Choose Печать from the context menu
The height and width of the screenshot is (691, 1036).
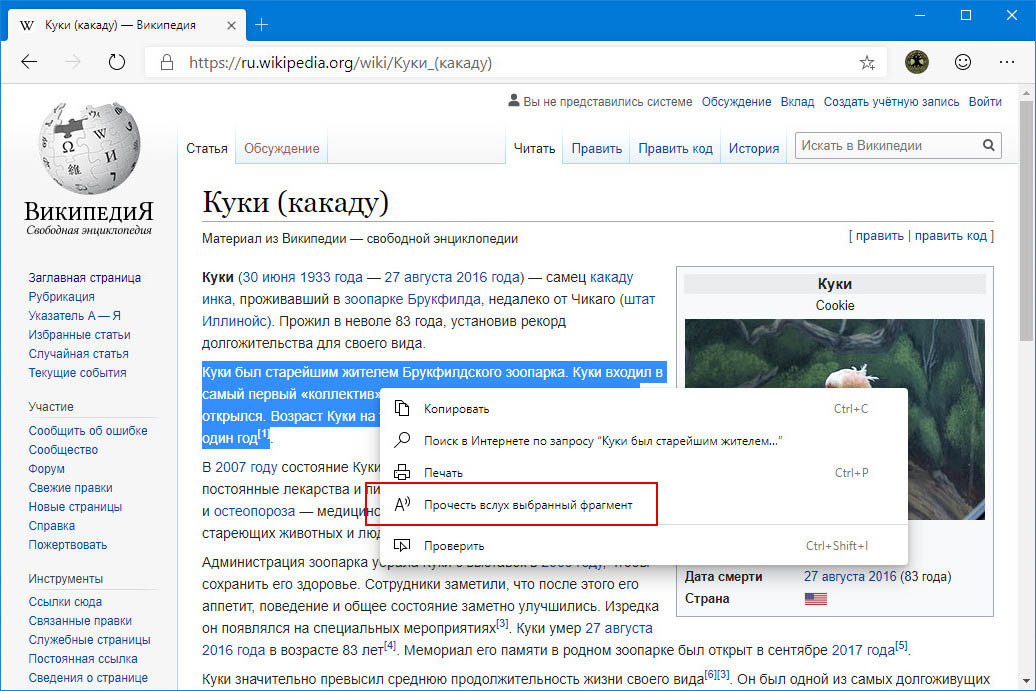(x=644, y=473)
